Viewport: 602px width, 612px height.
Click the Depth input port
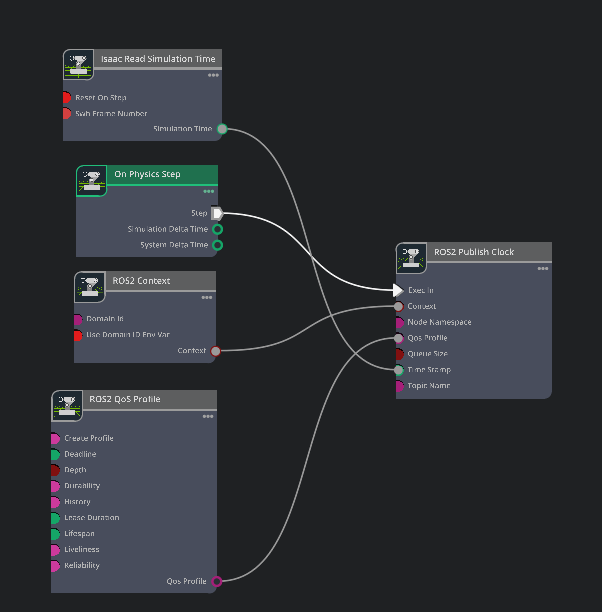(x=55, y=470)
